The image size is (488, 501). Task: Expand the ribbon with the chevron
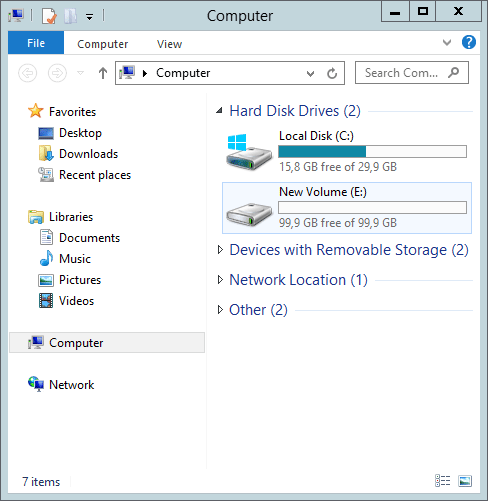click(447, 43)
